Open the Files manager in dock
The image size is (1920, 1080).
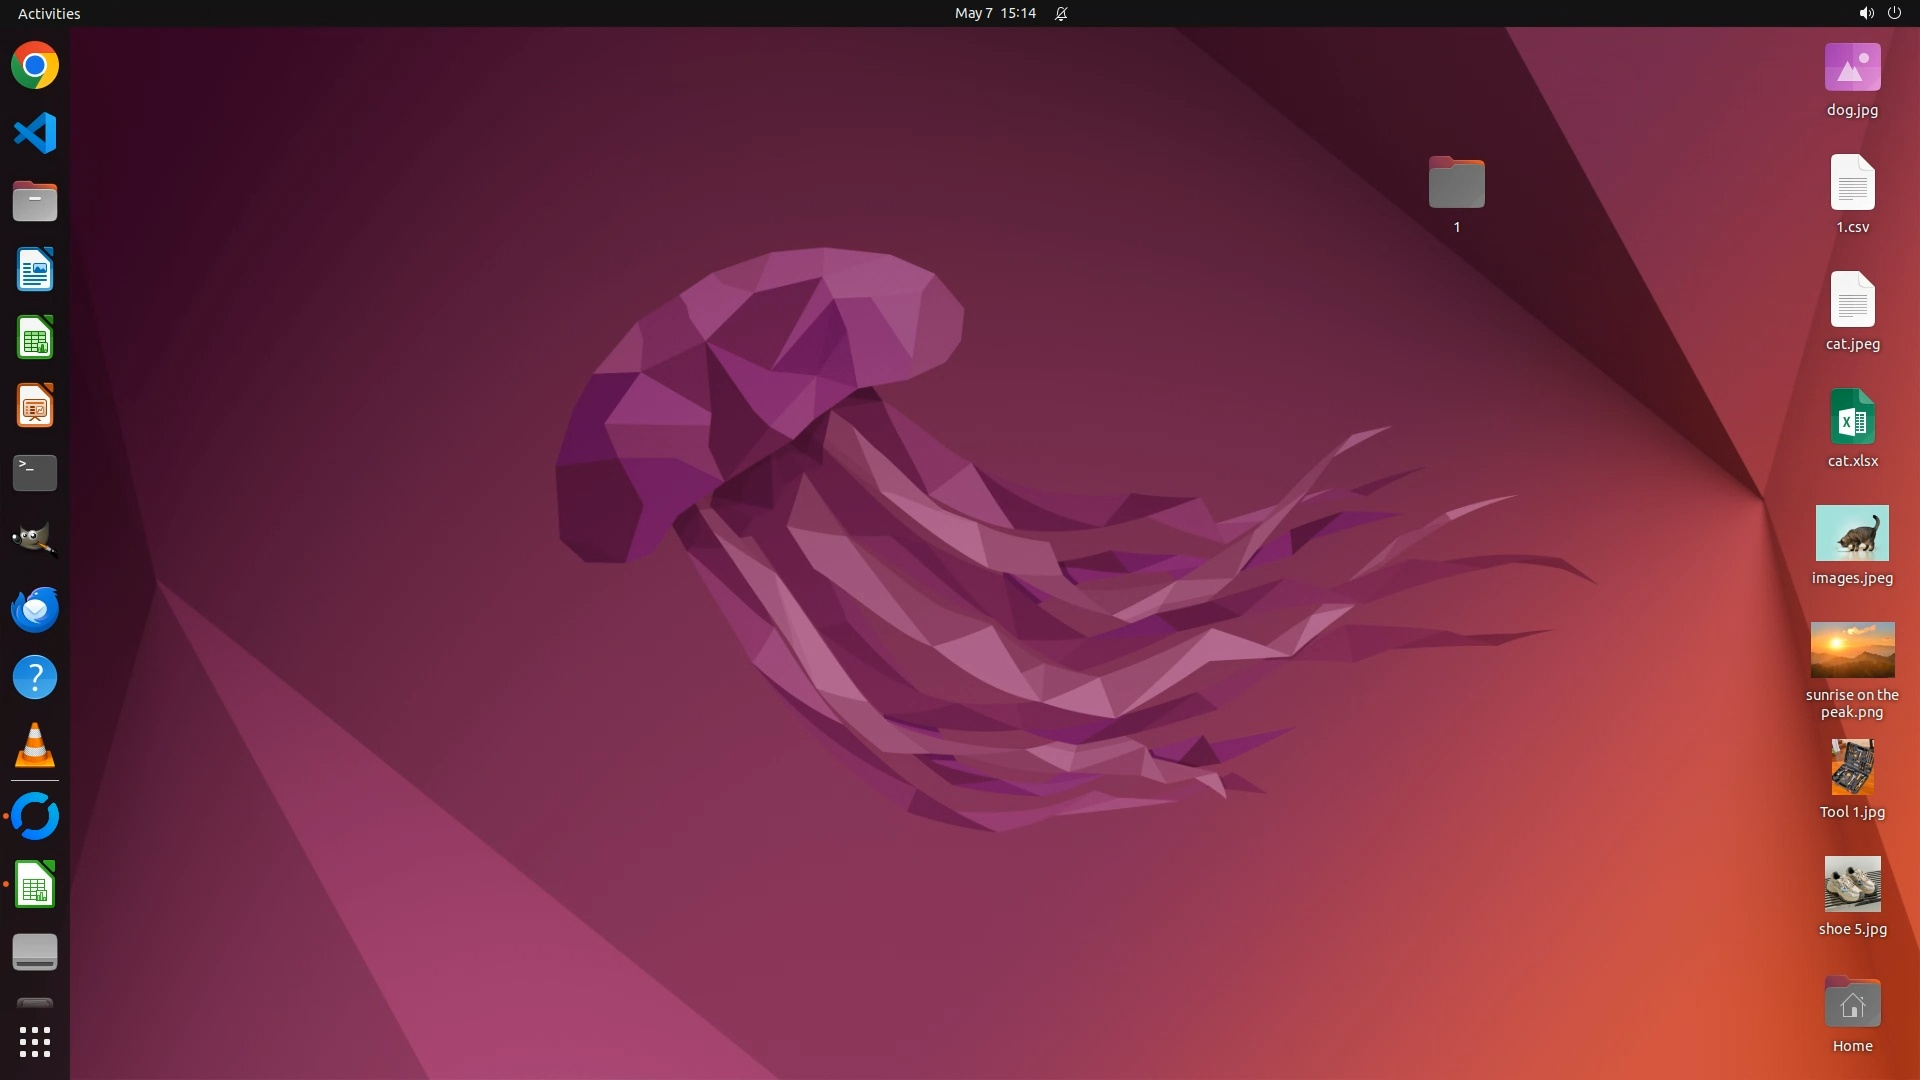[35, 201]
